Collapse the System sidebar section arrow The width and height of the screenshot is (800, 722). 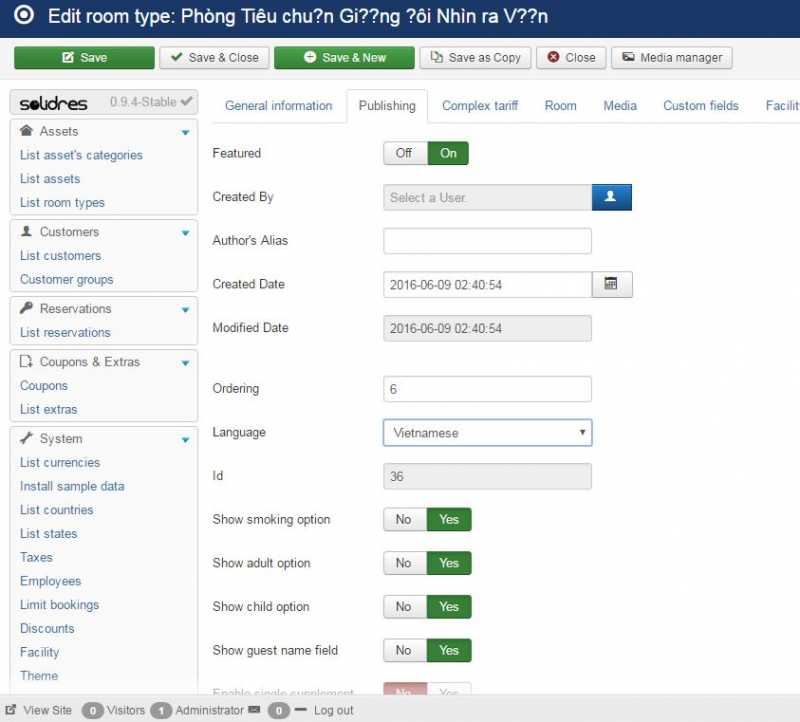(x=185, y=440)
